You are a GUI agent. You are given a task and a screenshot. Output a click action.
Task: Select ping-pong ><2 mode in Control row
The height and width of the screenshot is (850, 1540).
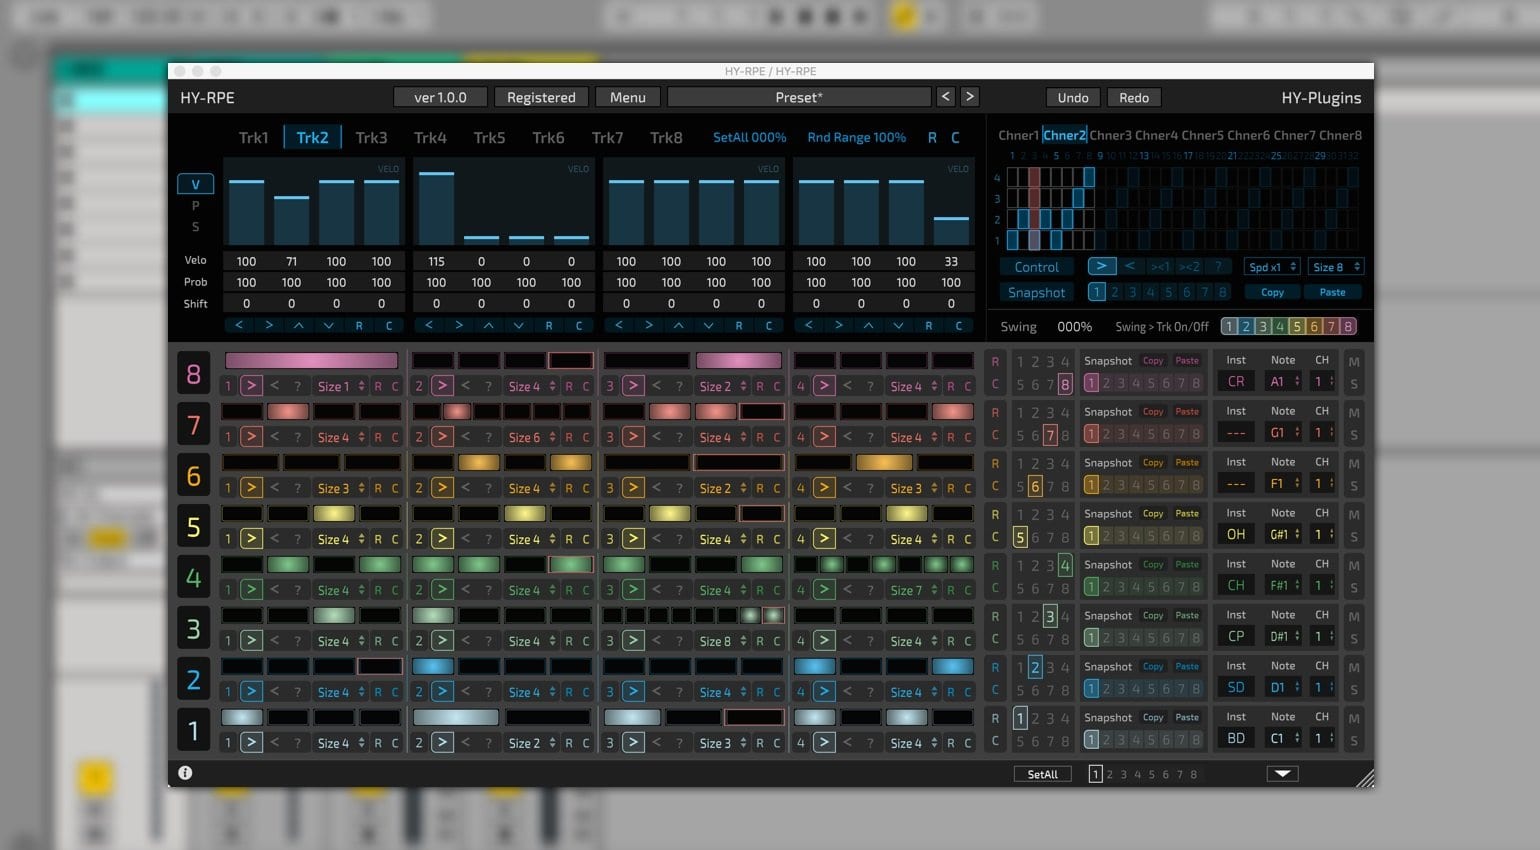(x=1189, y=266)
